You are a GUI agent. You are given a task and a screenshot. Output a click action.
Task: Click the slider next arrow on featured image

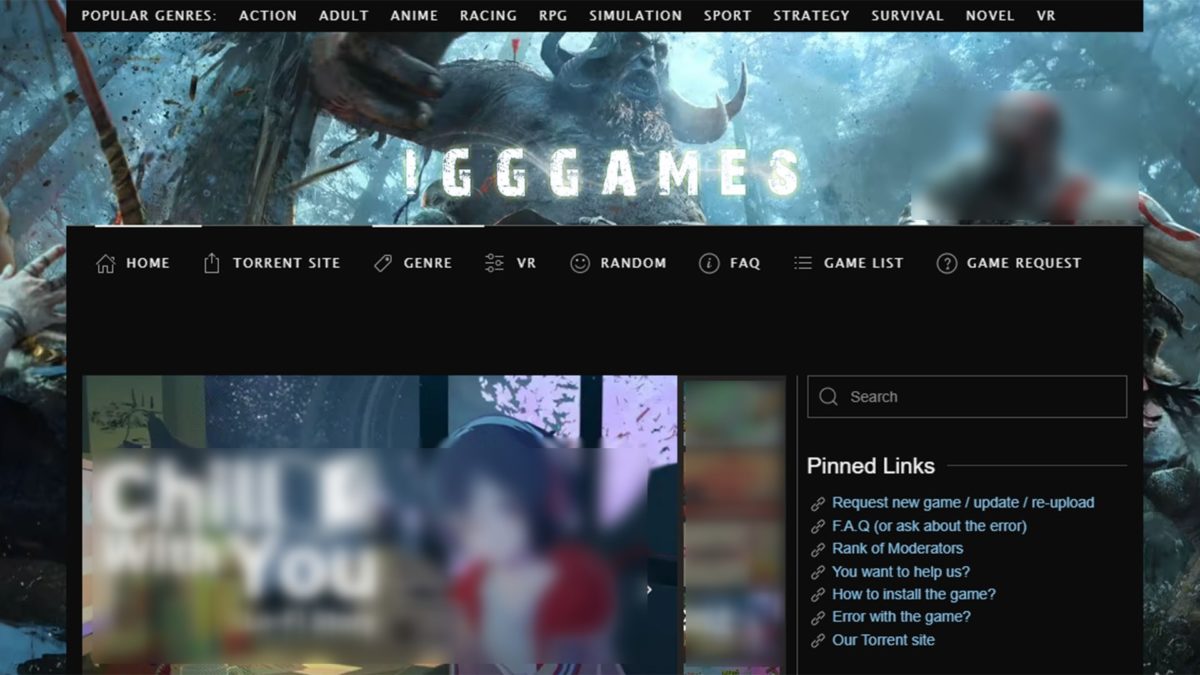click(x=648, y=590)
